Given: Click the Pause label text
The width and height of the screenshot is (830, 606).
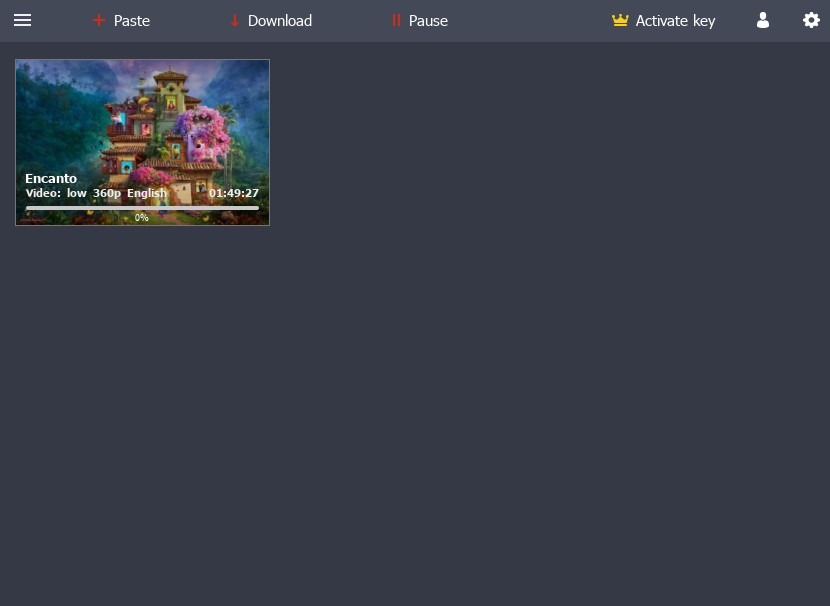Looking at the screenshot, I should coord(428,21).
